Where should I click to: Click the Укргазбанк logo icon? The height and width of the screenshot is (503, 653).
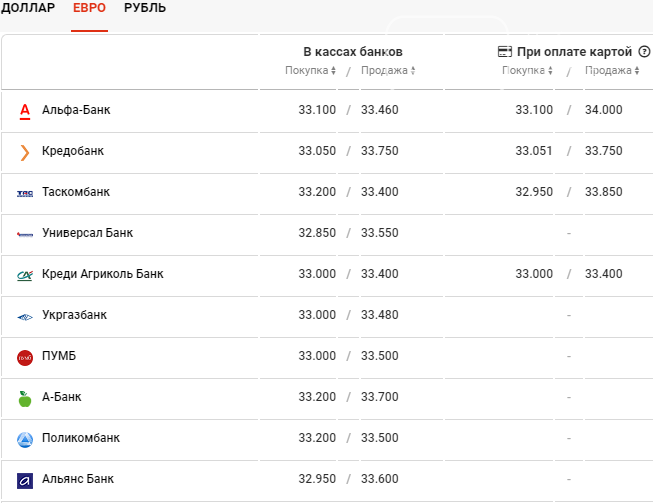(x=25, y=317)
